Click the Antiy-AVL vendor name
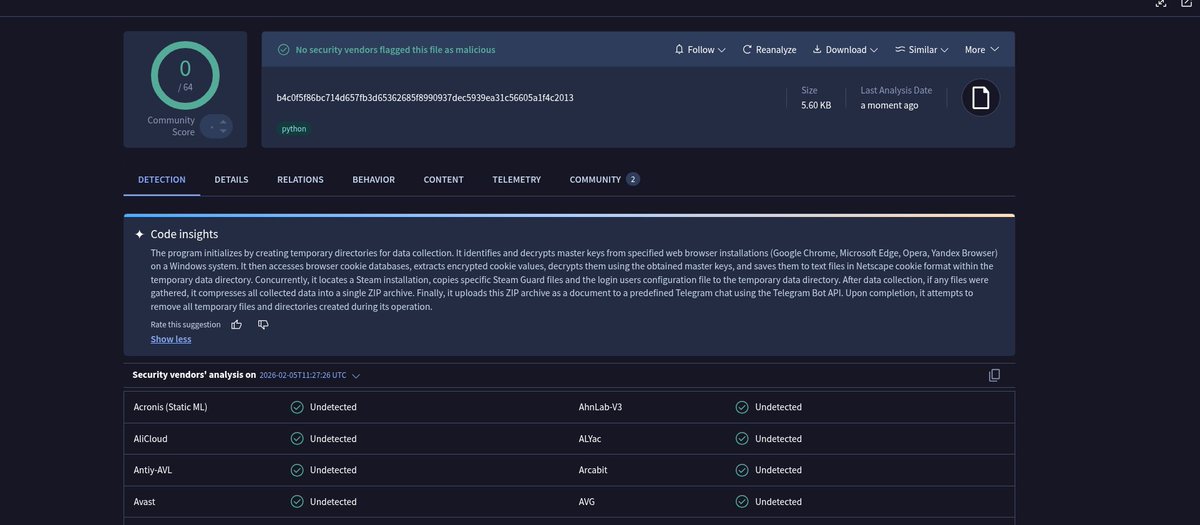The image size is (1200, 525). 153,470
